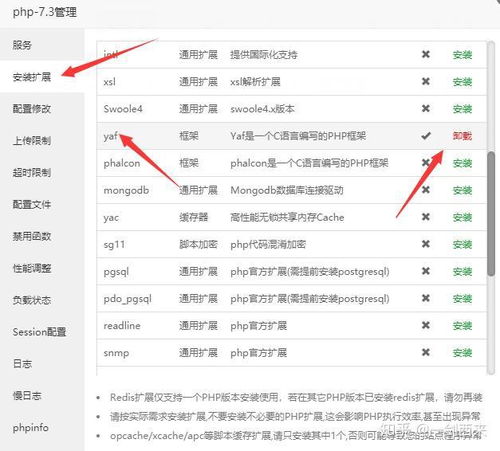Click the X status icon for pdo_pgsql
The width and height of the screenshot is (500, 451).
point(426,298)
